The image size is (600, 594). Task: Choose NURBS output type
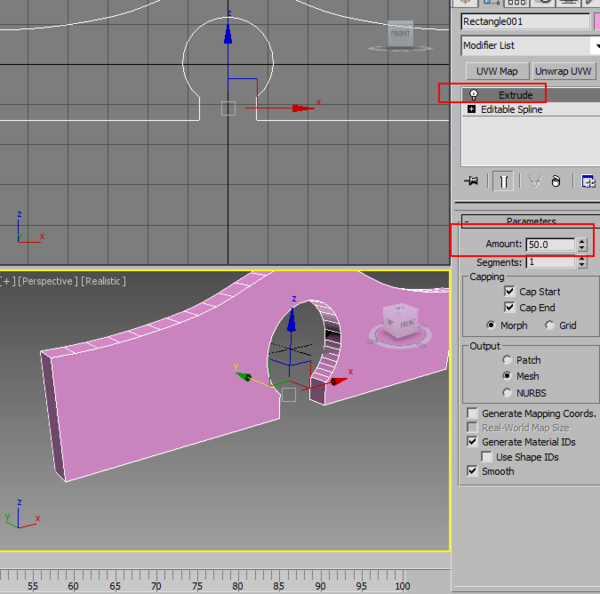(x=507, y=393)
